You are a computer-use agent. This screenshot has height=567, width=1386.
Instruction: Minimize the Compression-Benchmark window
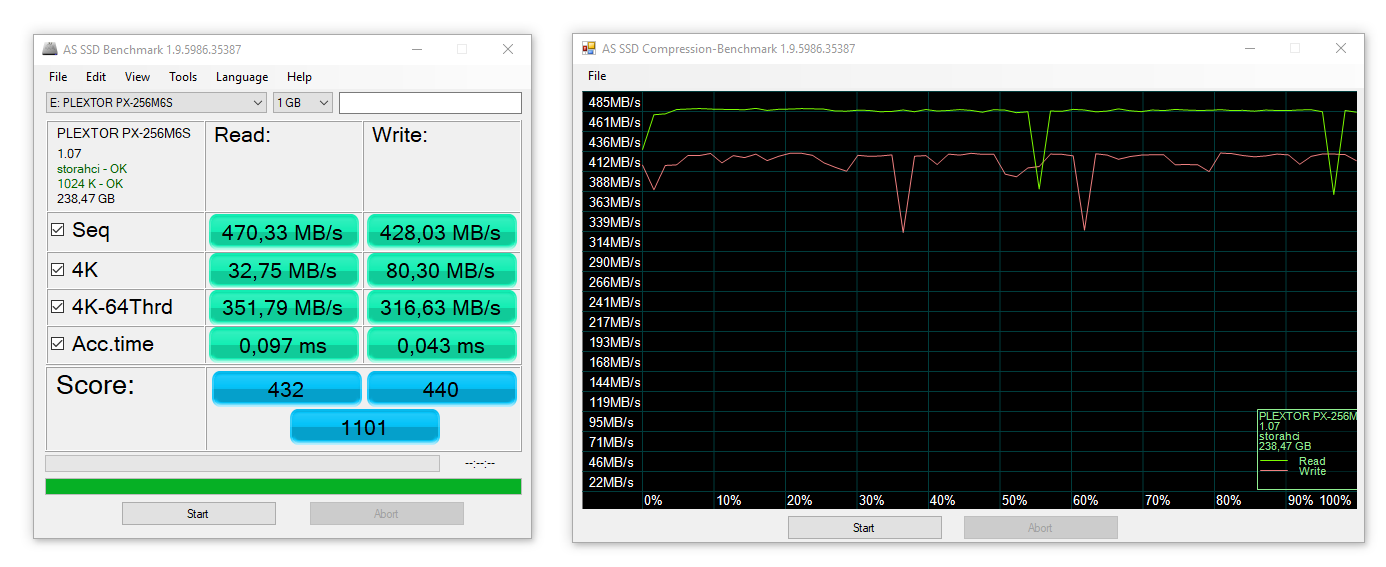pyautogui.click(x=1249, y=48)
